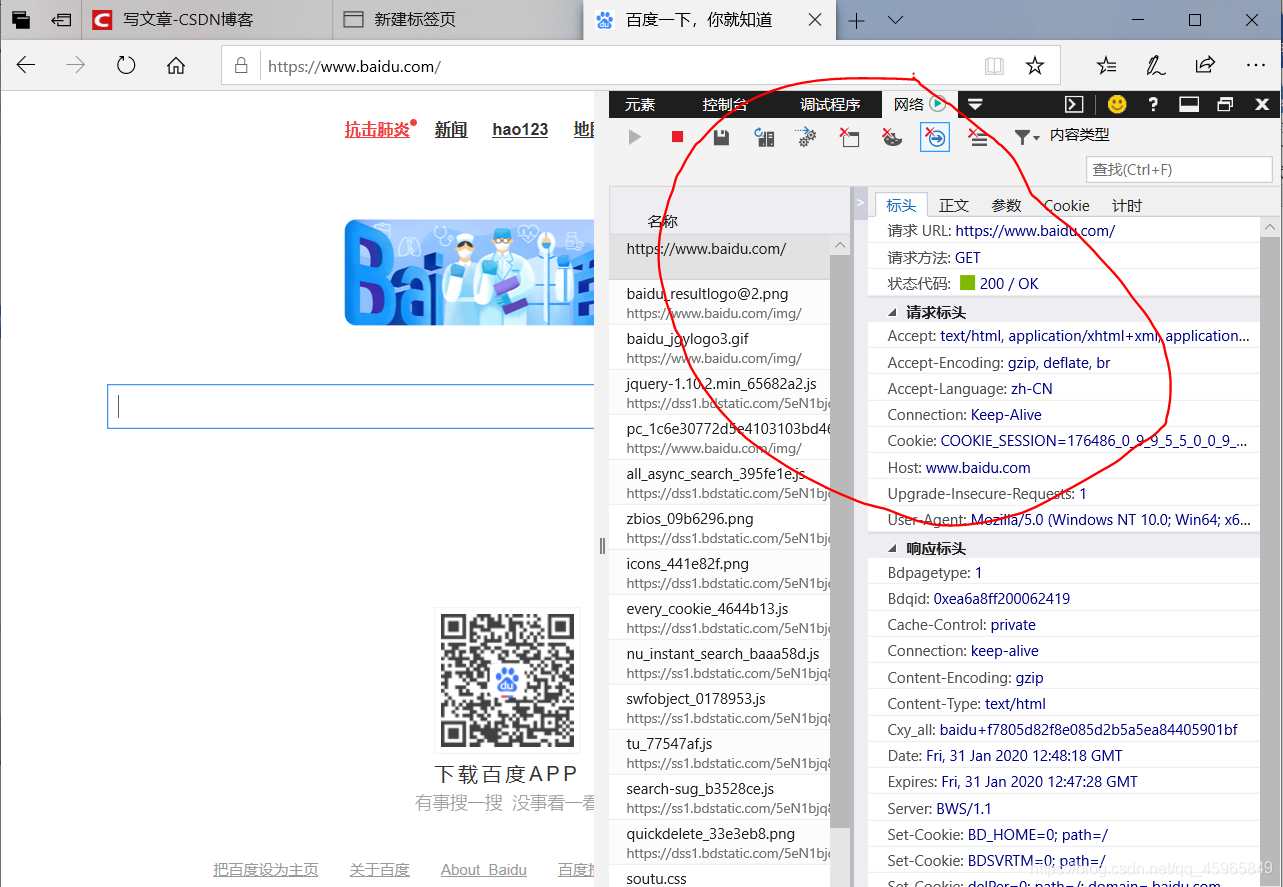1283x887 pixels.
Task: Collapse the details pane with > arrow
Action: pyautogui.click(x=860, y=202)
